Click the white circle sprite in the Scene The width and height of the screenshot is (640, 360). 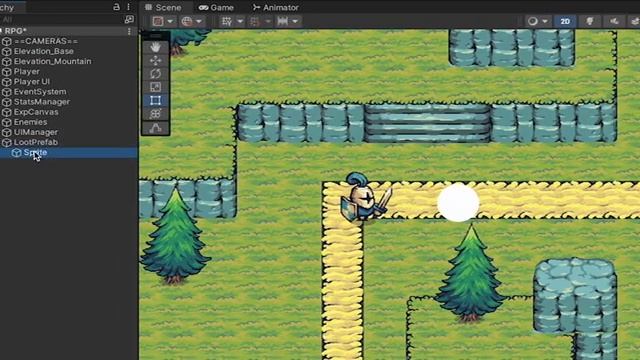(x=458, y=203)
